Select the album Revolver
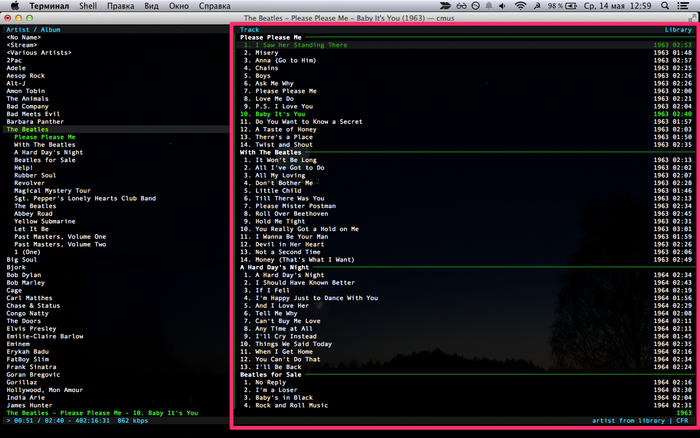 29,183
